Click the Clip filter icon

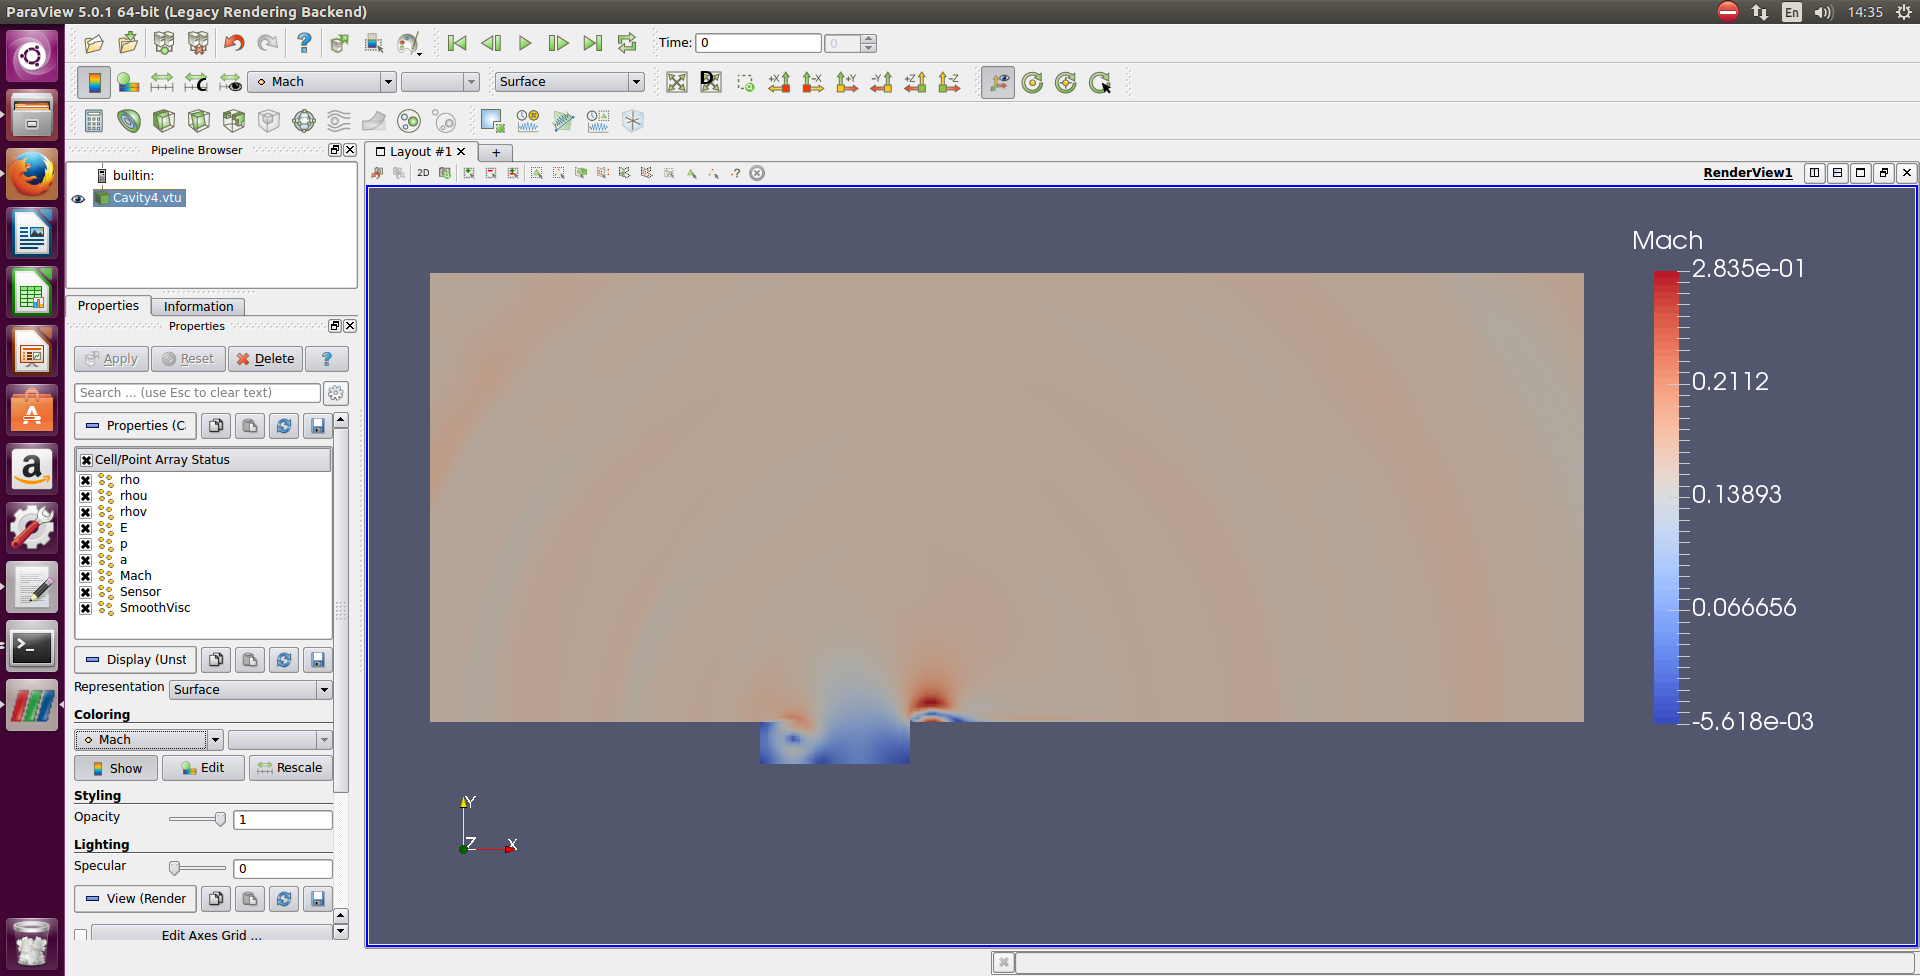(164, 121)
